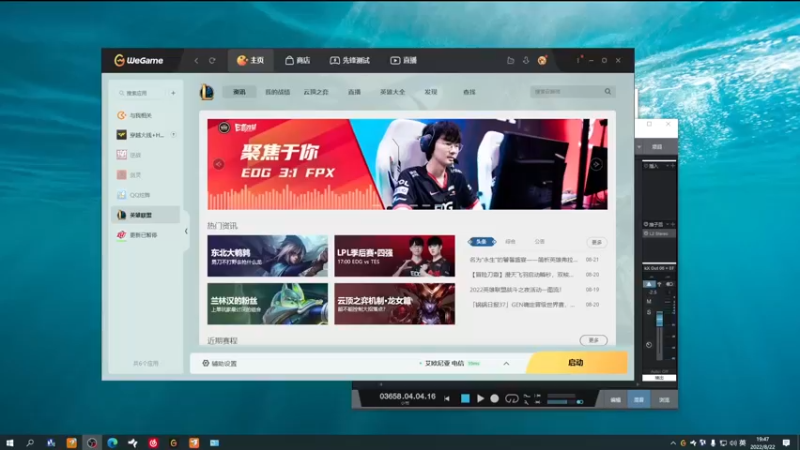Click the DAW channel volume fader
Screen dimensions: 800x450
tap(660, 320)
